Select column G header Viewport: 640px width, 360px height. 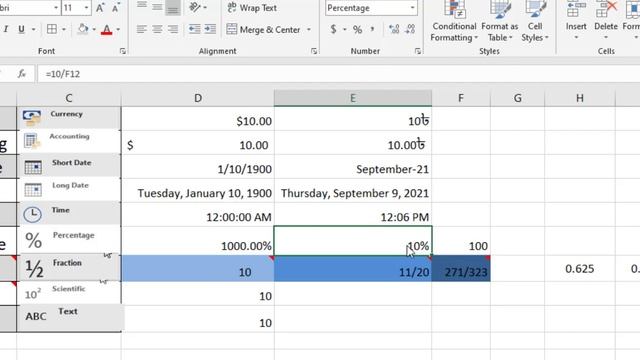click(518, 98)
